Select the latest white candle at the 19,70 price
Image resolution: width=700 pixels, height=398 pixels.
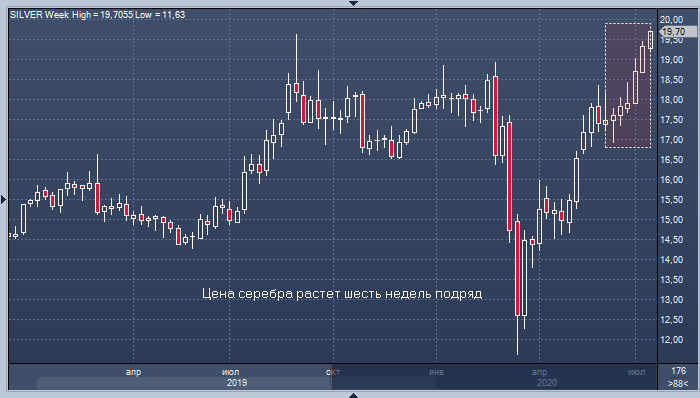point(650,40)
